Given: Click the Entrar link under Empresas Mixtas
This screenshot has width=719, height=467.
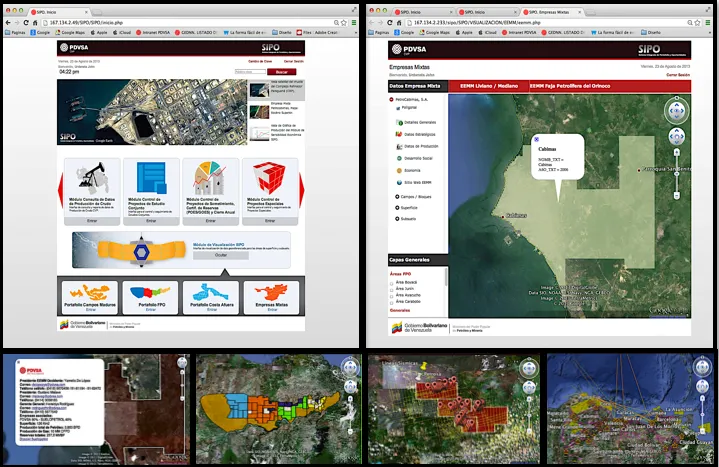Looking at the screenshot, I should pos(272,310).
